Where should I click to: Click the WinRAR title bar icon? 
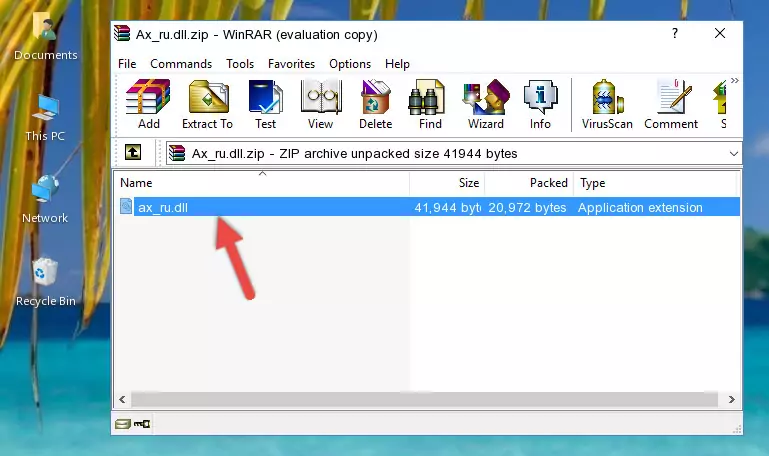[x=122, y=33]
